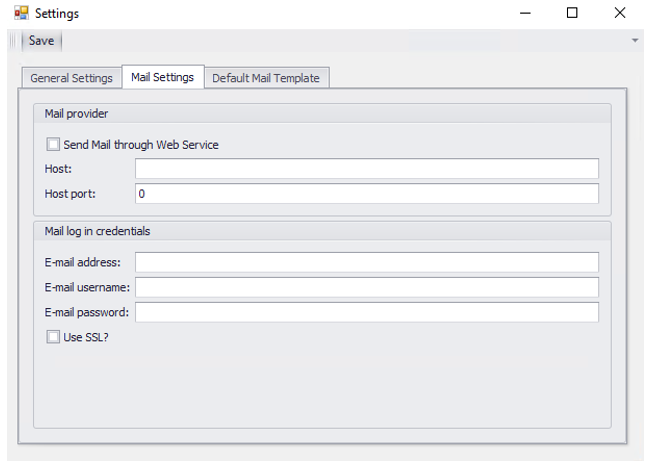Click the Mail log in credentials header

tap(97, 231)
